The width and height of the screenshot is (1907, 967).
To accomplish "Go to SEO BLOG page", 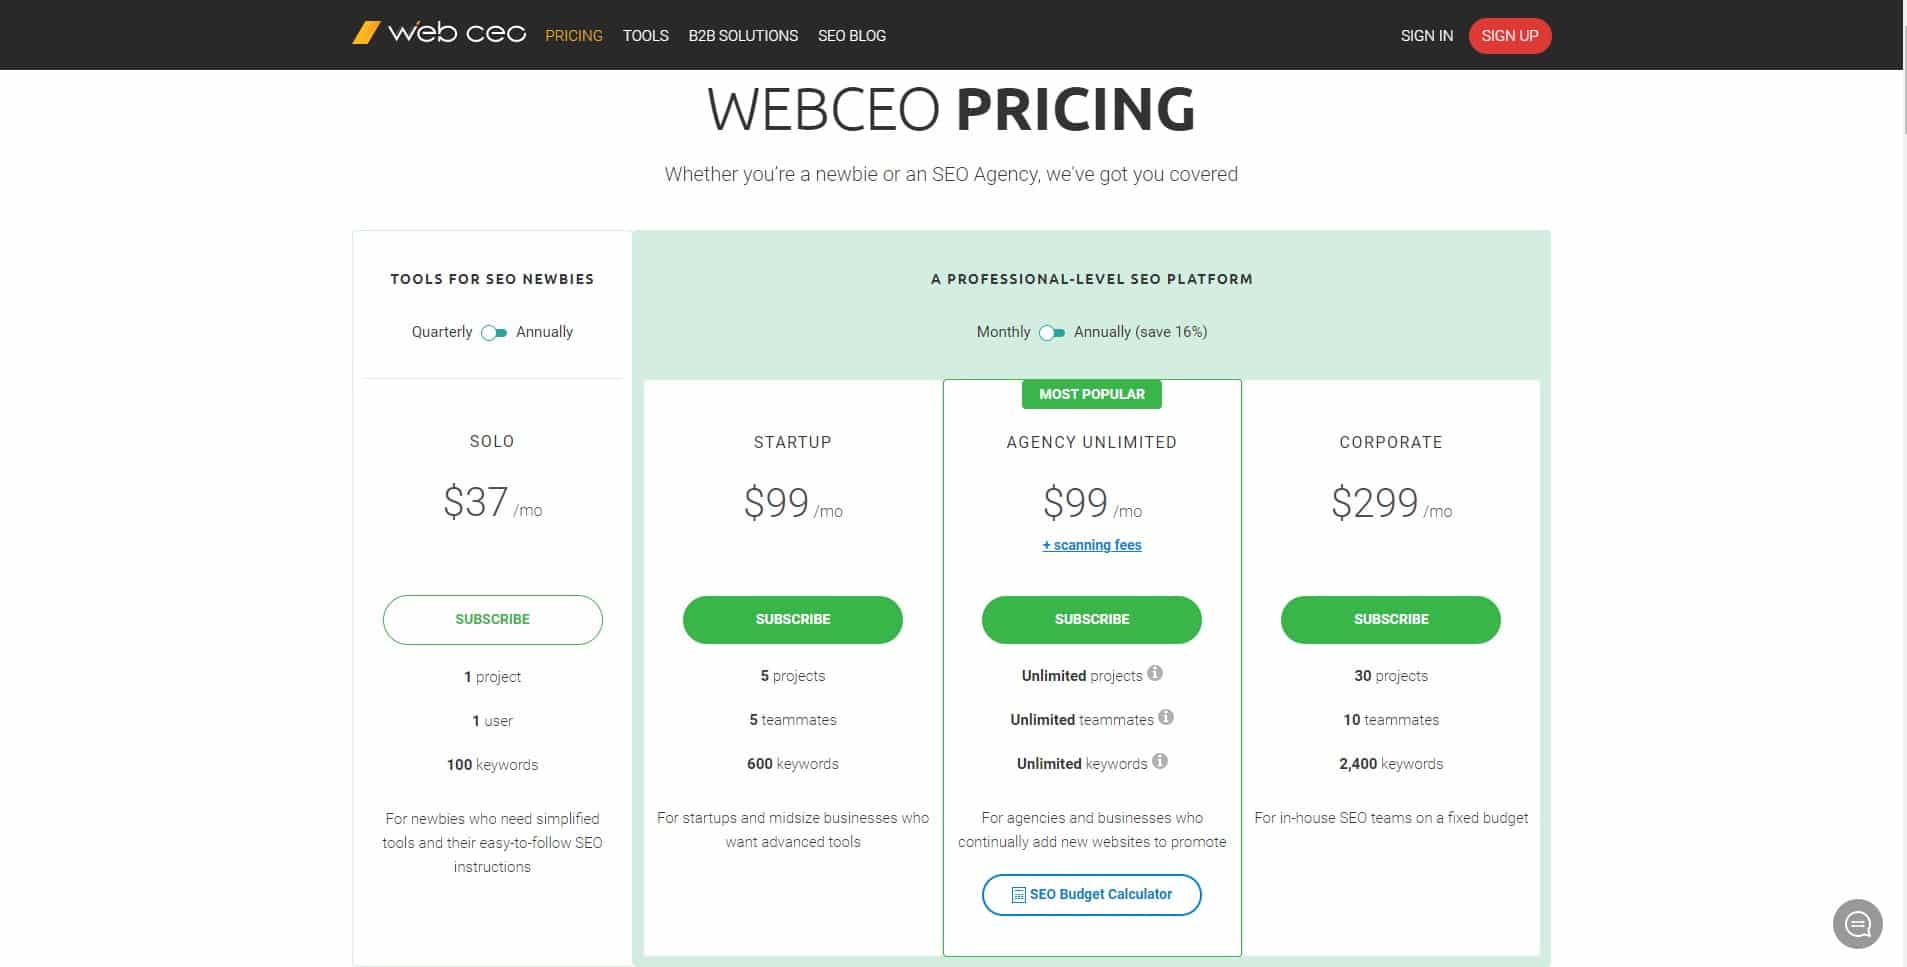I will (852, 36).
